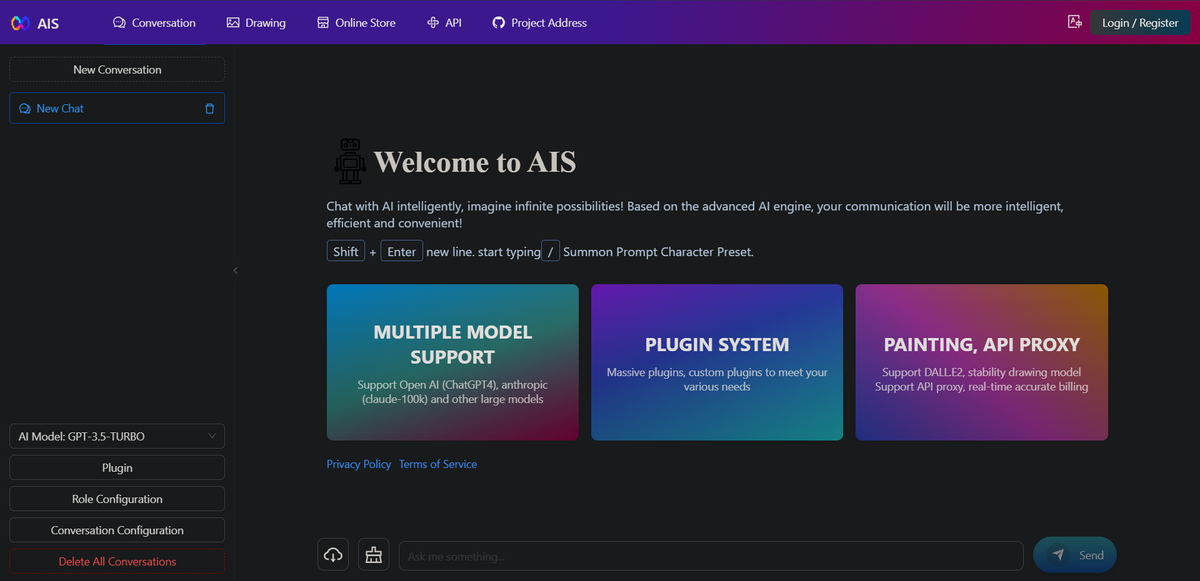The image size is (1200, 581).
Task: Click the cloud download icon
Action: click(x=334, y=555)
